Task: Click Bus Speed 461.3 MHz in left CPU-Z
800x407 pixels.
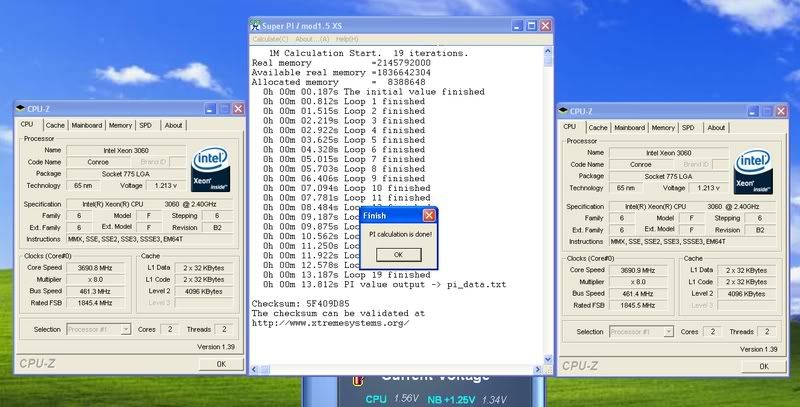Action: [x=95, y=291]
